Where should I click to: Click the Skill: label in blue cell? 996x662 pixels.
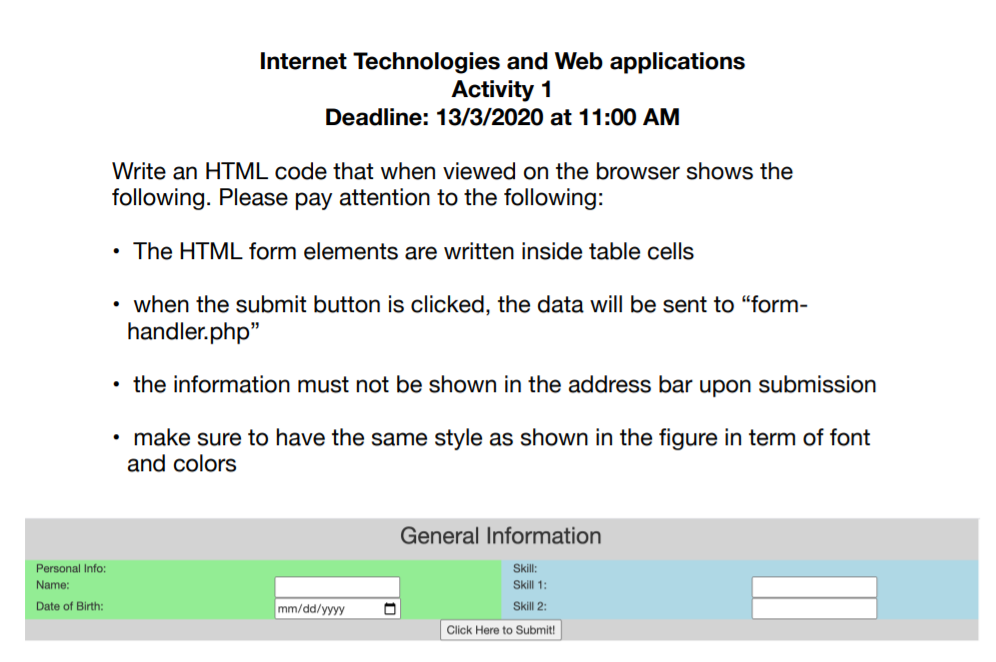pyautogui.click(x=522, y=566)
